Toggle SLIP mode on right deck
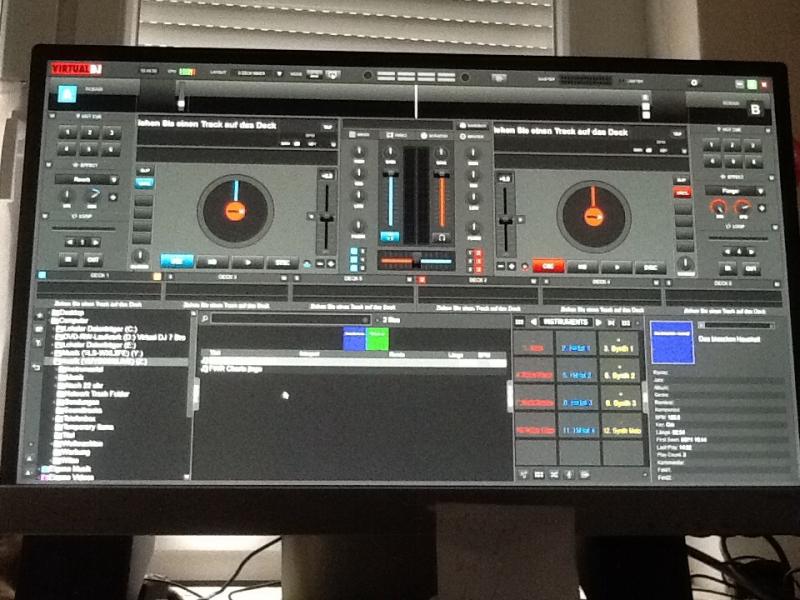The height and width of the screenshot is (600, 800). [681, 180]
